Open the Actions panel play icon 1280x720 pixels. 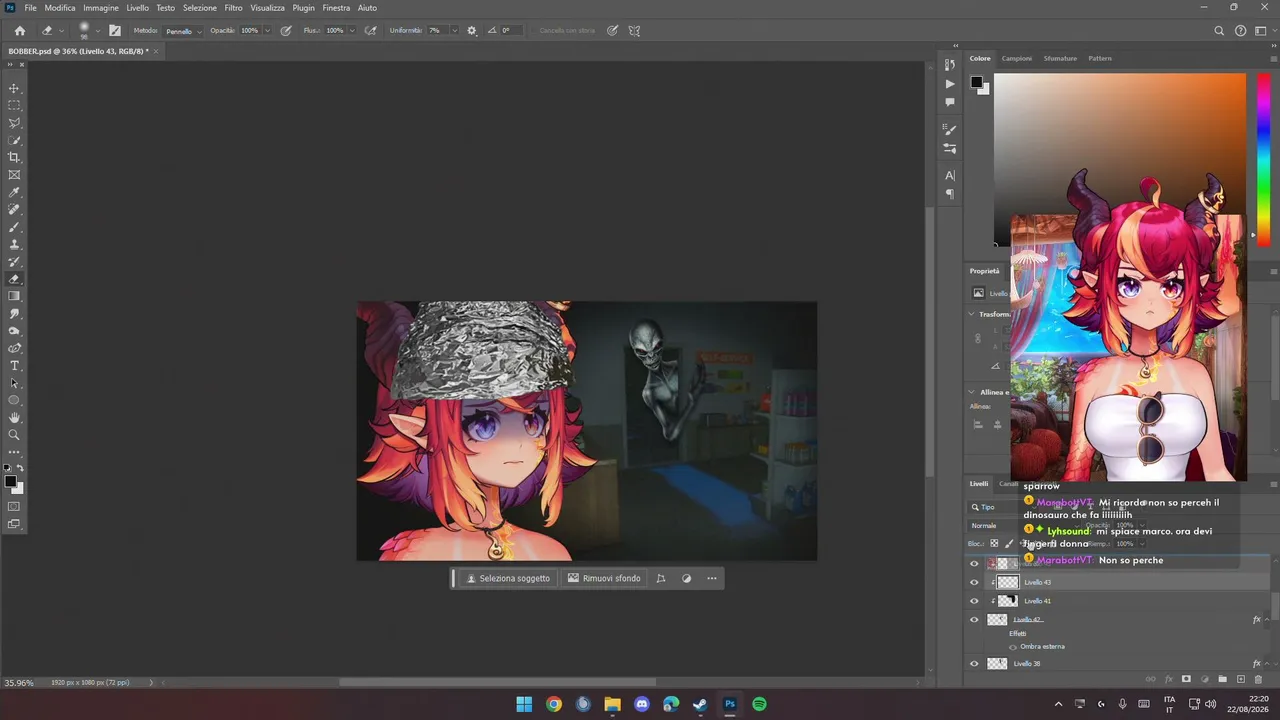coord(950,84)
